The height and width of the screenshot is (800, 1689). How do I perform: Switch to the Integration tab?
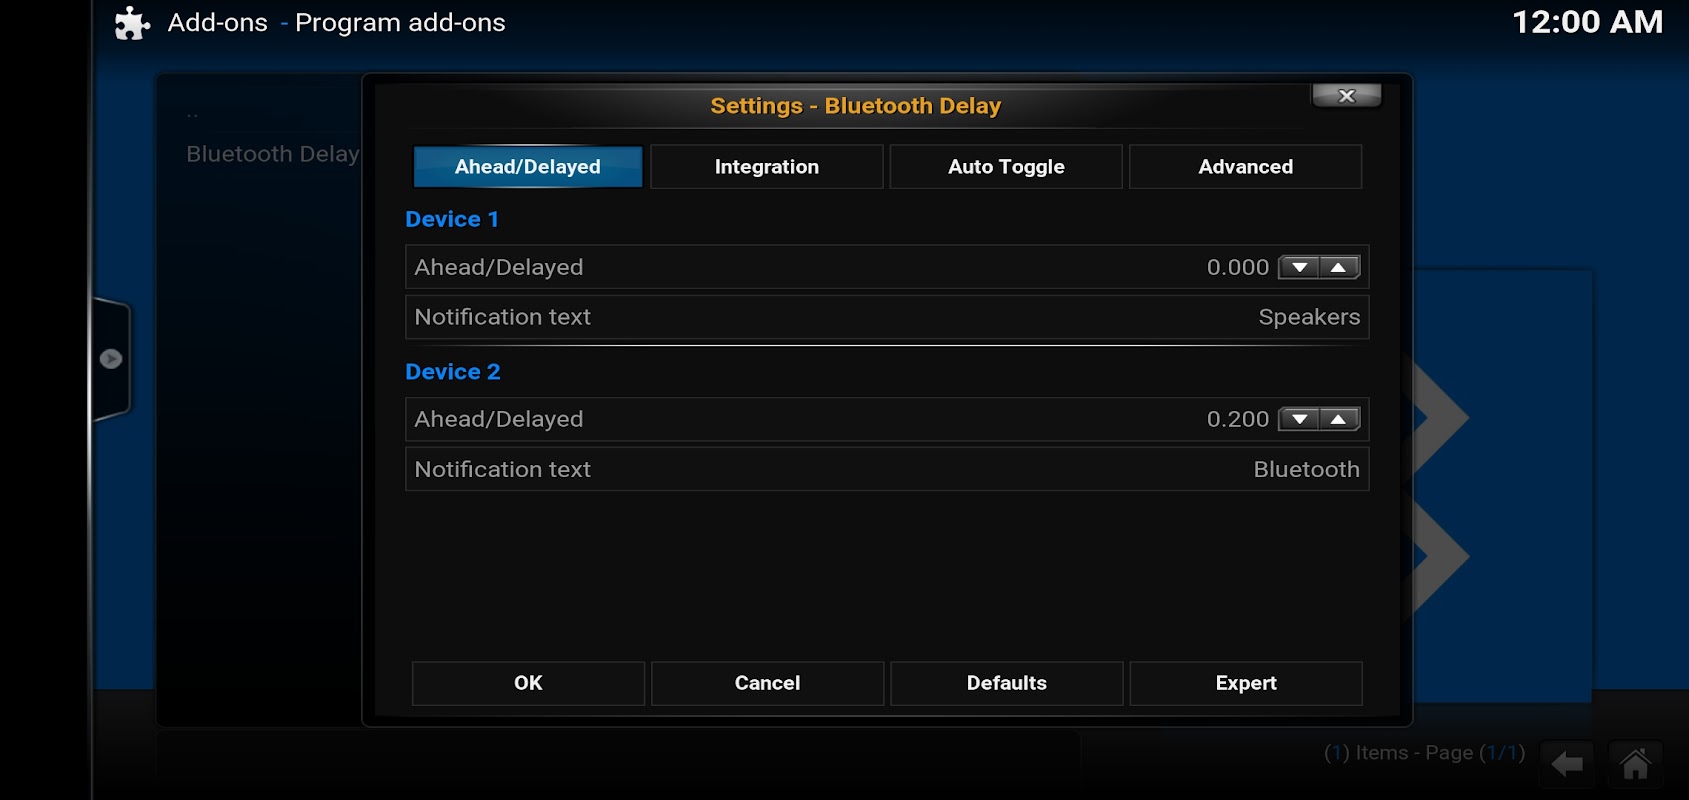767,167
